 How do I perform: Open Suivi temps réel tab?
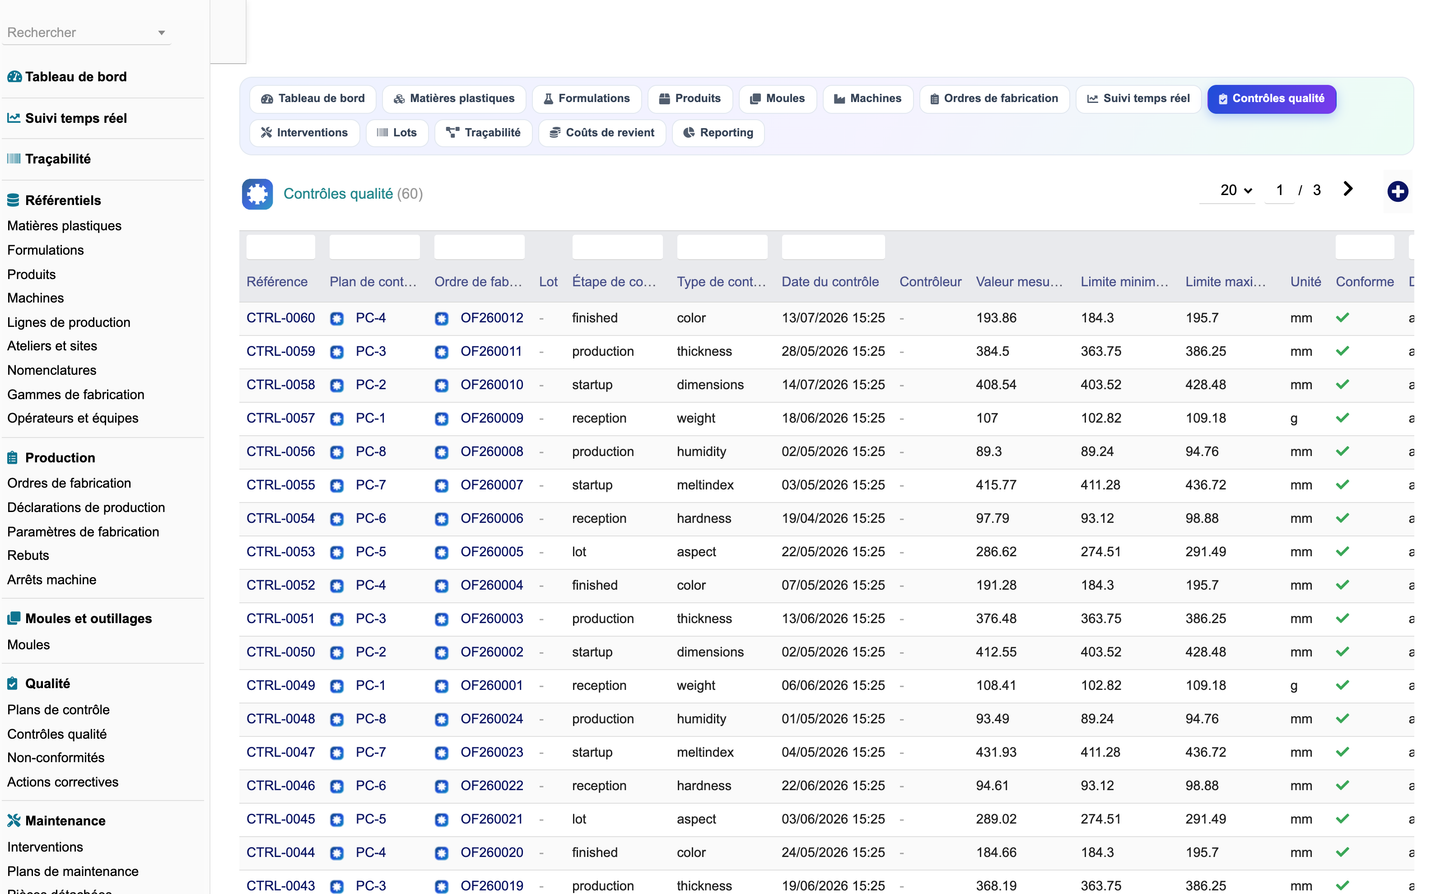click(1138, 99)
